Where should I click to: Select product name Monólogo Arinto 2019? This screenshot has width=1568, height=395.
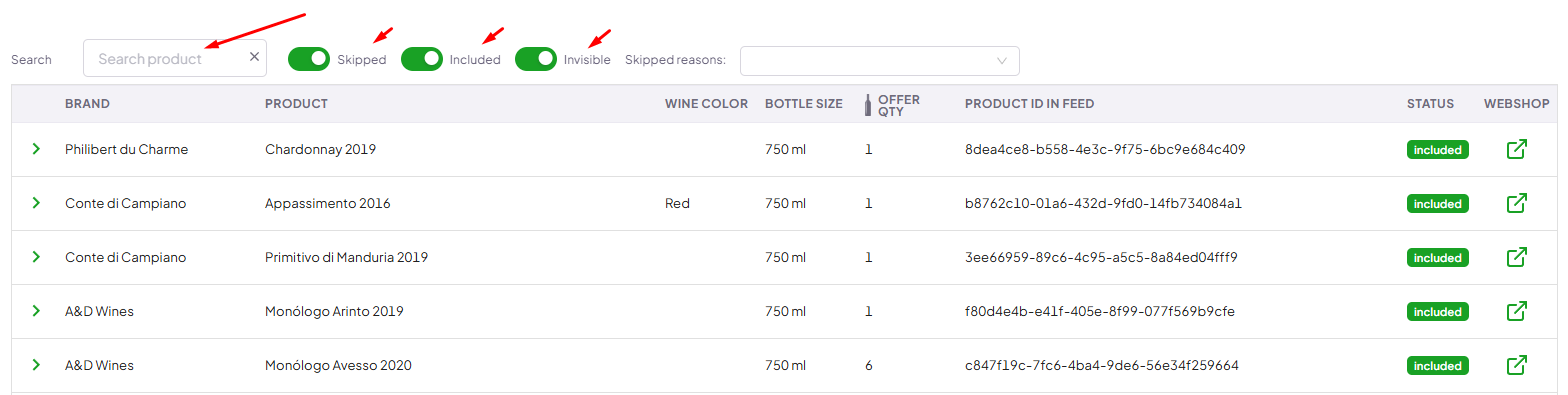tap(334, 311)
